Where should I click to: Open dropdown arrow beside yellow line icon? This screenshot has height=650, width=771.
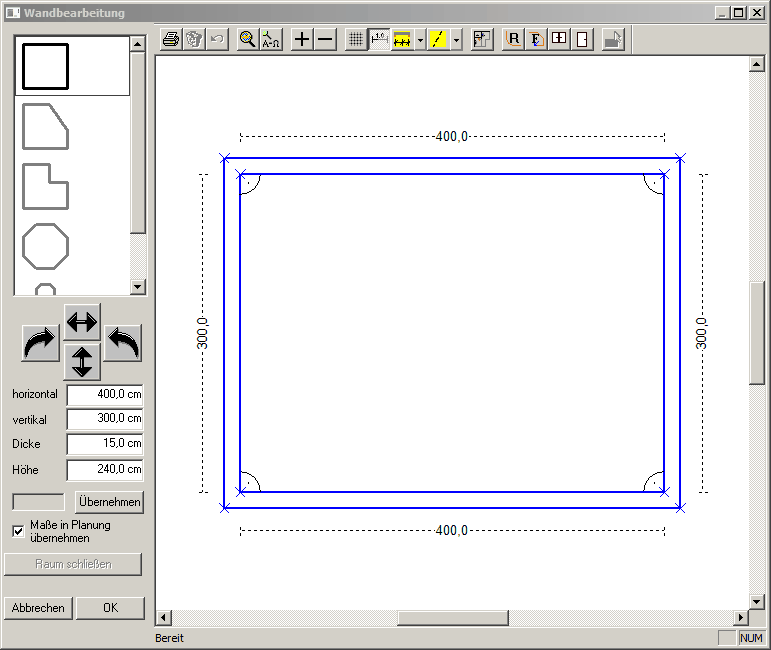[x=456, y=39]
